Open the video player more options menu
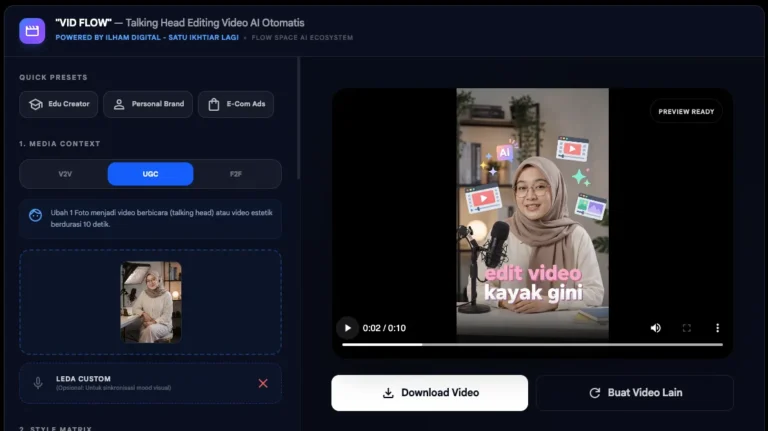The image size is (768, 431). click(718, 328)
